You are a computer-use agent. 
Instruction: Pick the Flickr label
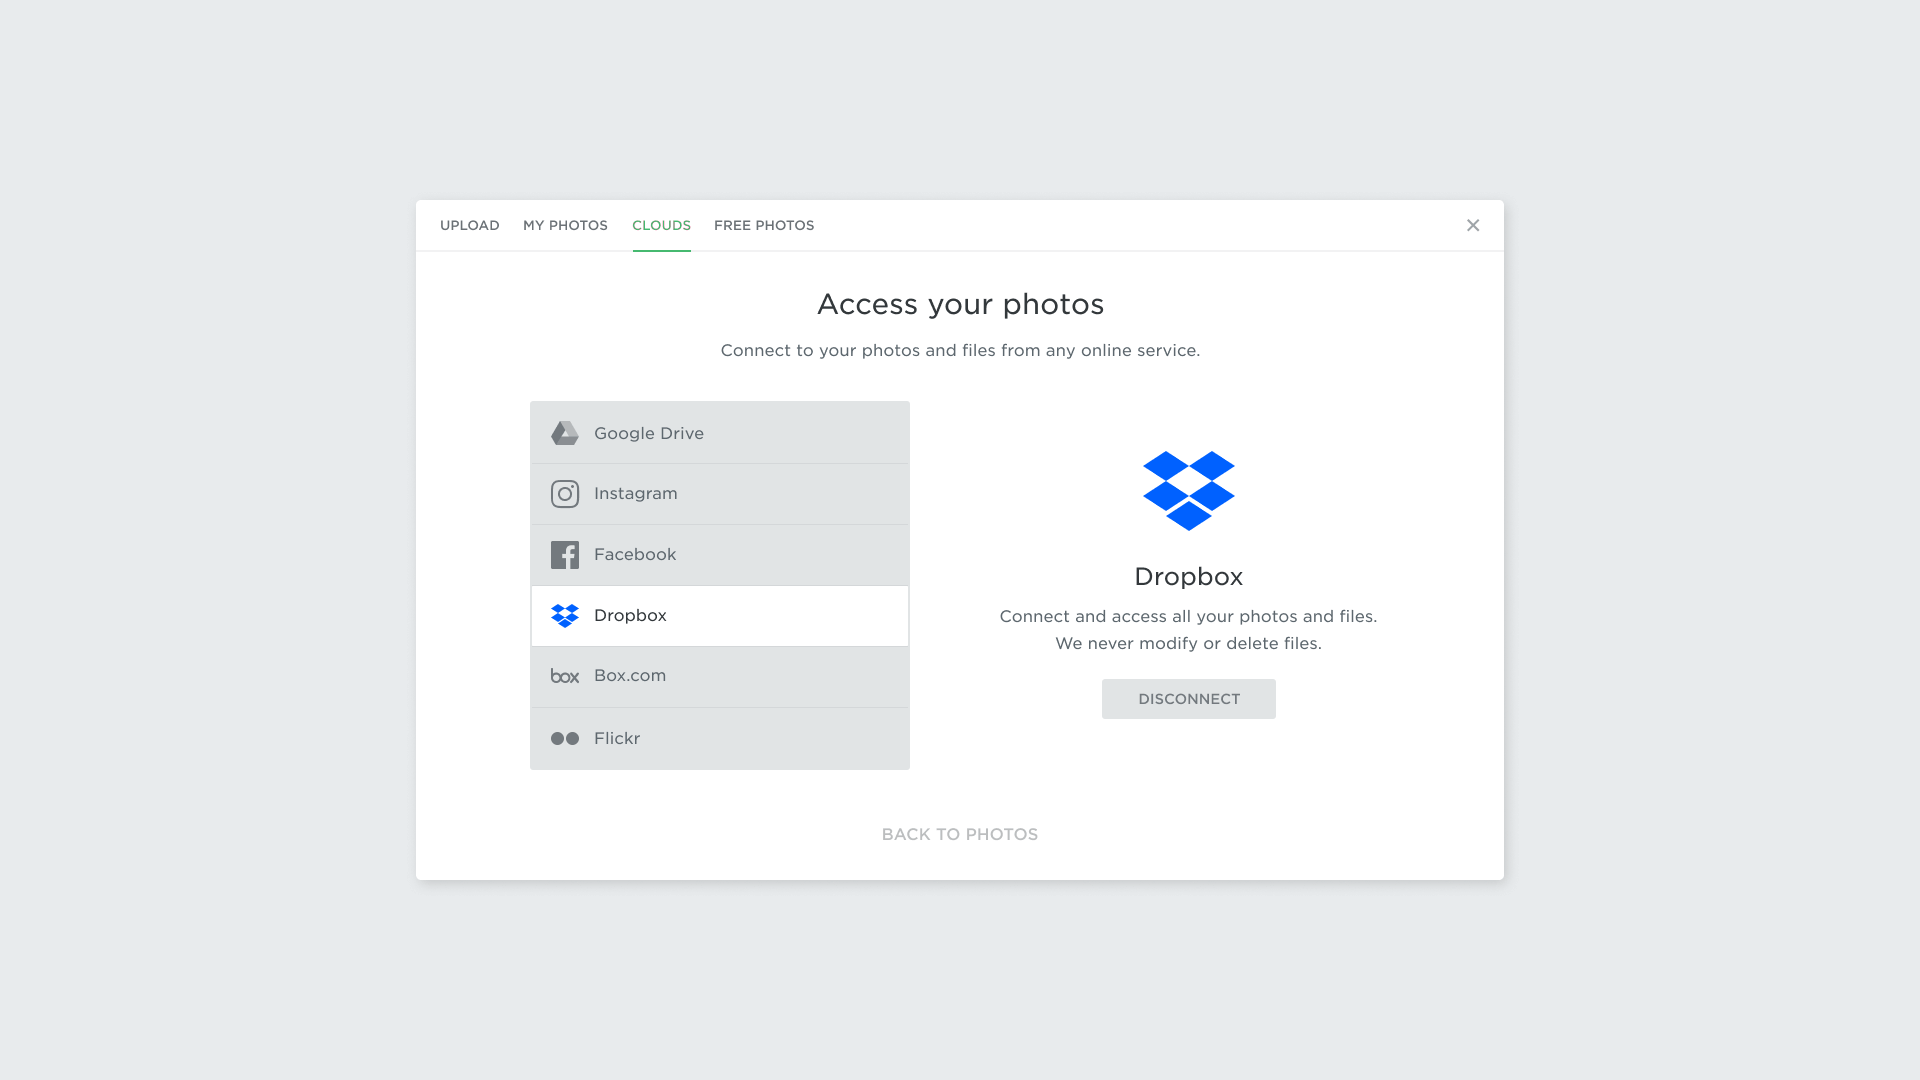tap(617, 739)
